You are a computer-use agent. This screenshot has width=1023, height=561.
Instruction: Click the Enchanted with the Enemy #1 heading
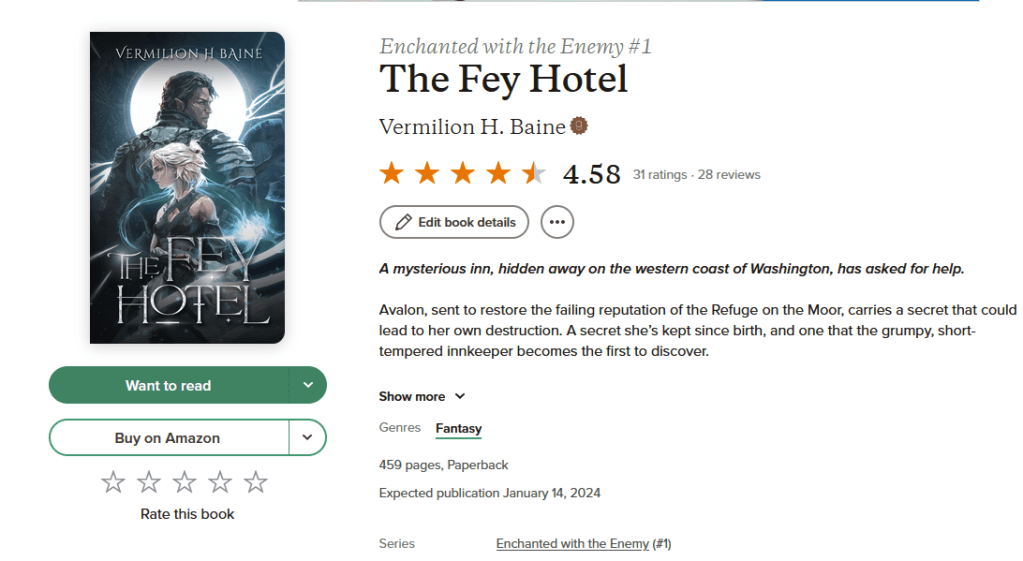tap(515, 46)
